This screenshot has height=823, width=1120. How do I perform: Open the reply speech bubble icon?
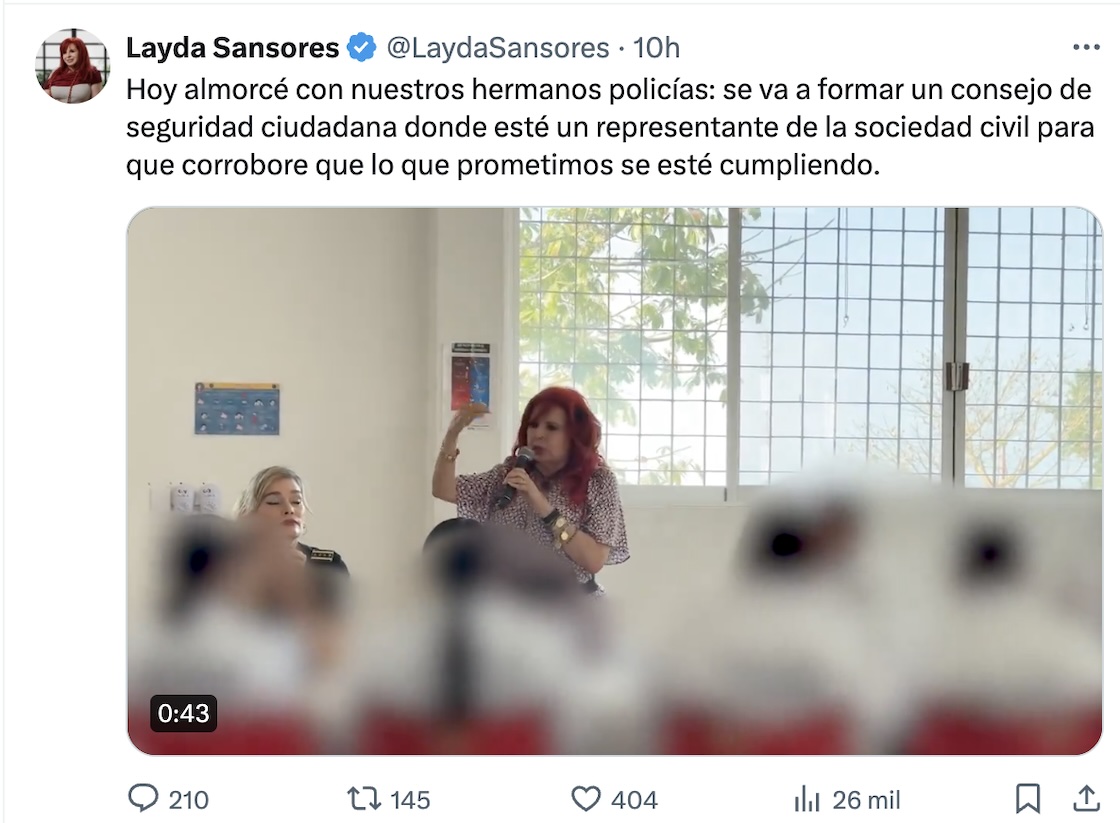point(143,798)
